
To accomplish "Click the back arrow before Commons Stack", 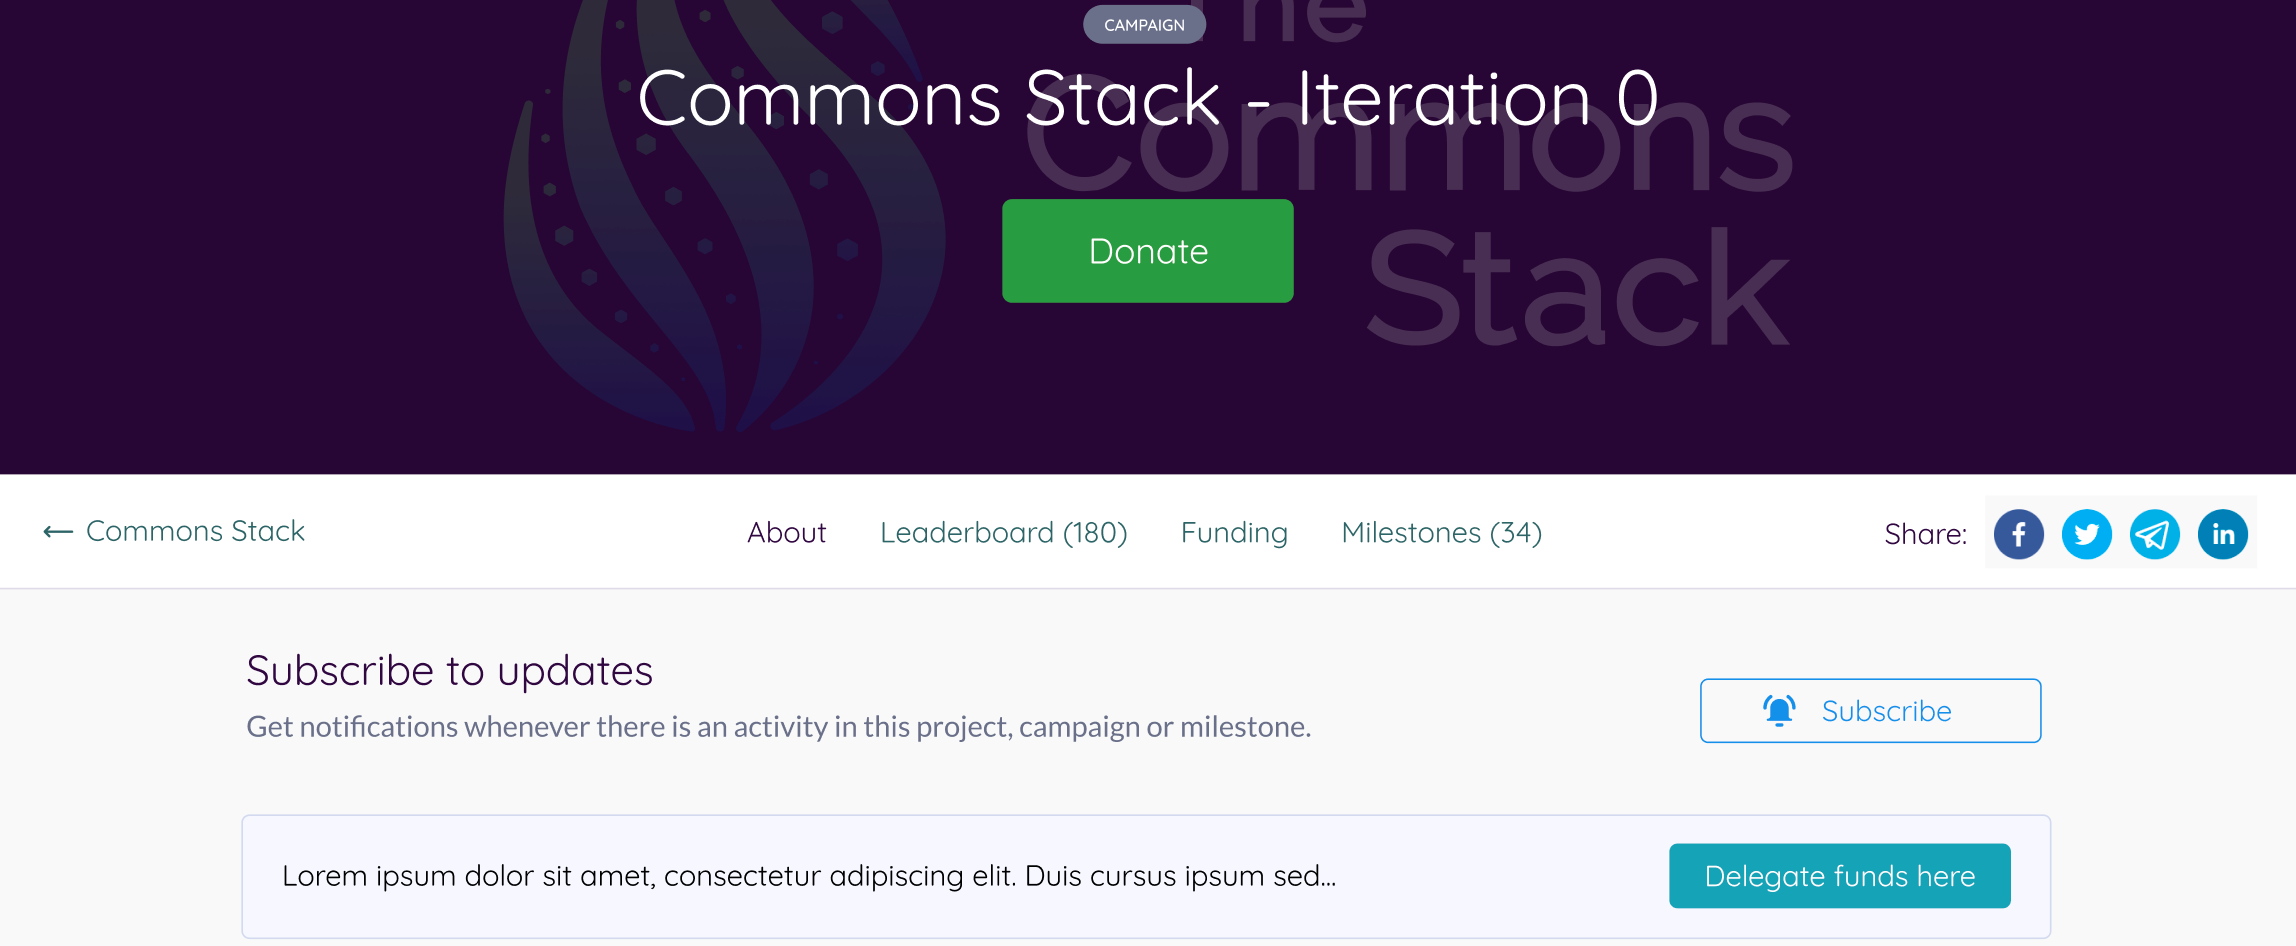I will pos(58,532).
